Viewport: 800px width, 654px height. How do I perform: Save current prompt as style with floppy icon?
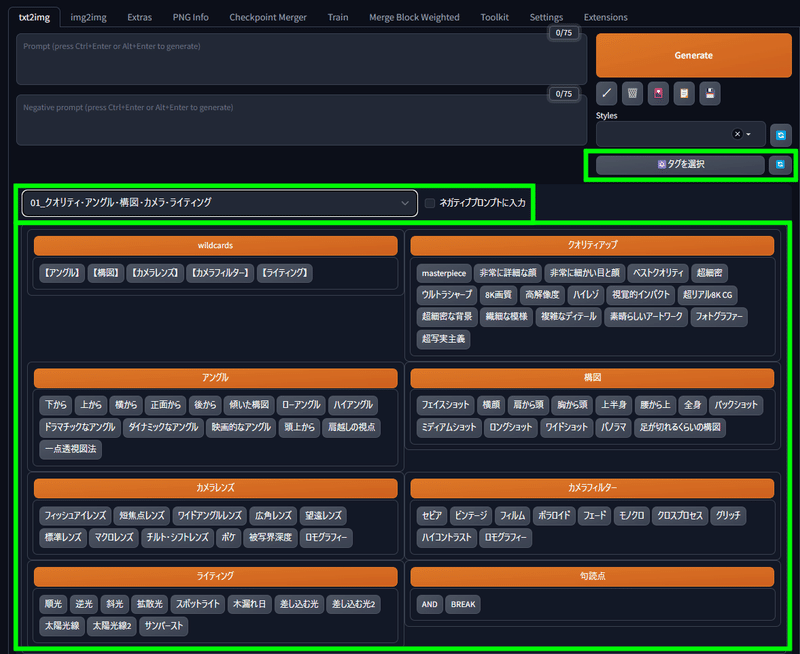coord(711,93)
